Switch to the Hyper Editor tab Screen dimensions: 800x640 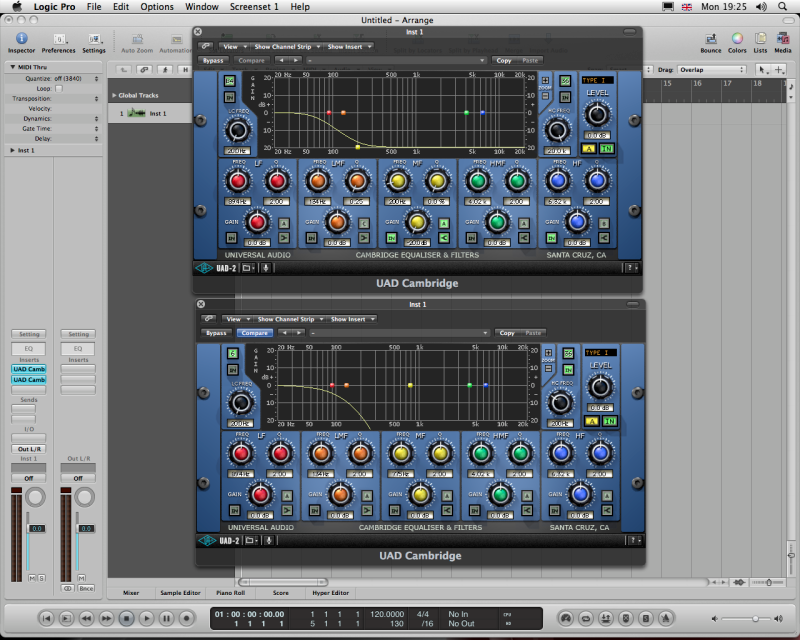point(331,593)
